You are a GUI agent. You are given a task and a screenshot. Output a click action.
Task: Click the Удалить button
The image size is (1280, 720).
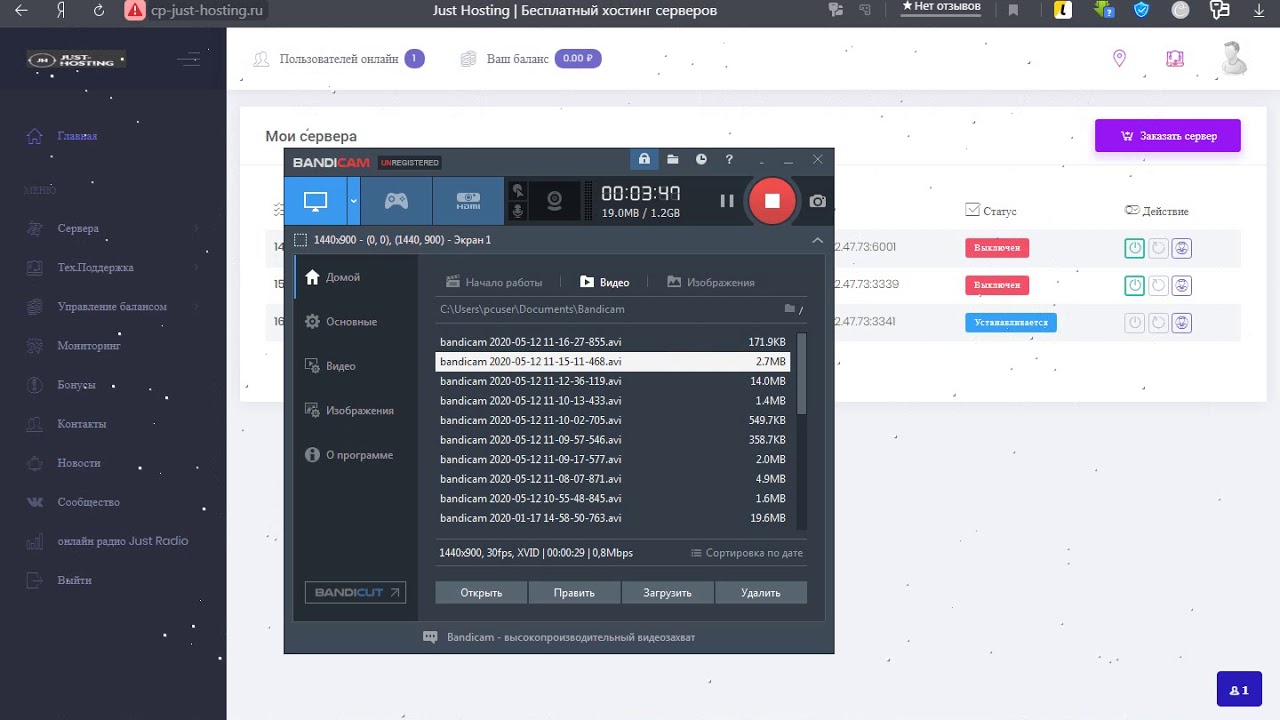761,593
